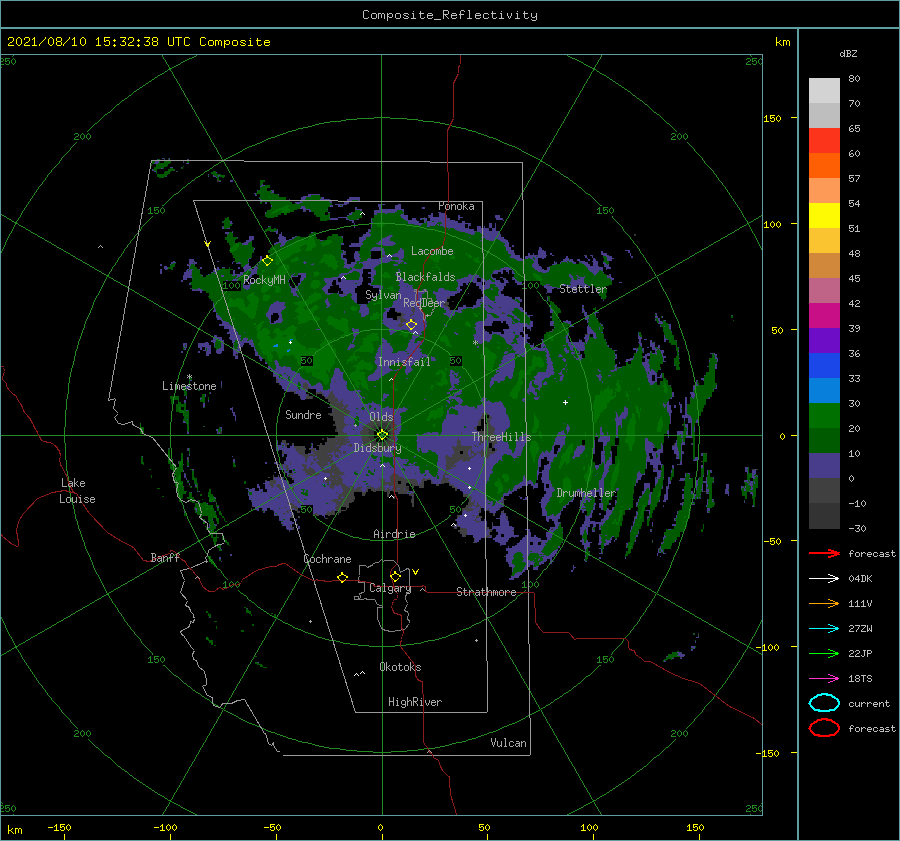Click the white plus marker east of ThreeHills
The height and width of the screenshot is (841, 900).
(565, 402)
